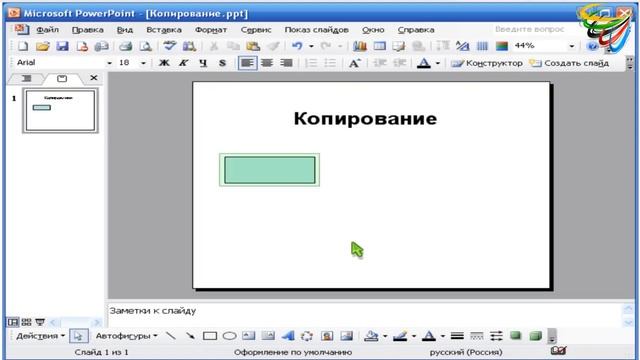This screenshot has width=640, height=360.
Task: Select the Line drawing tool
Action: pyautogui.click(x=171, y=336)
